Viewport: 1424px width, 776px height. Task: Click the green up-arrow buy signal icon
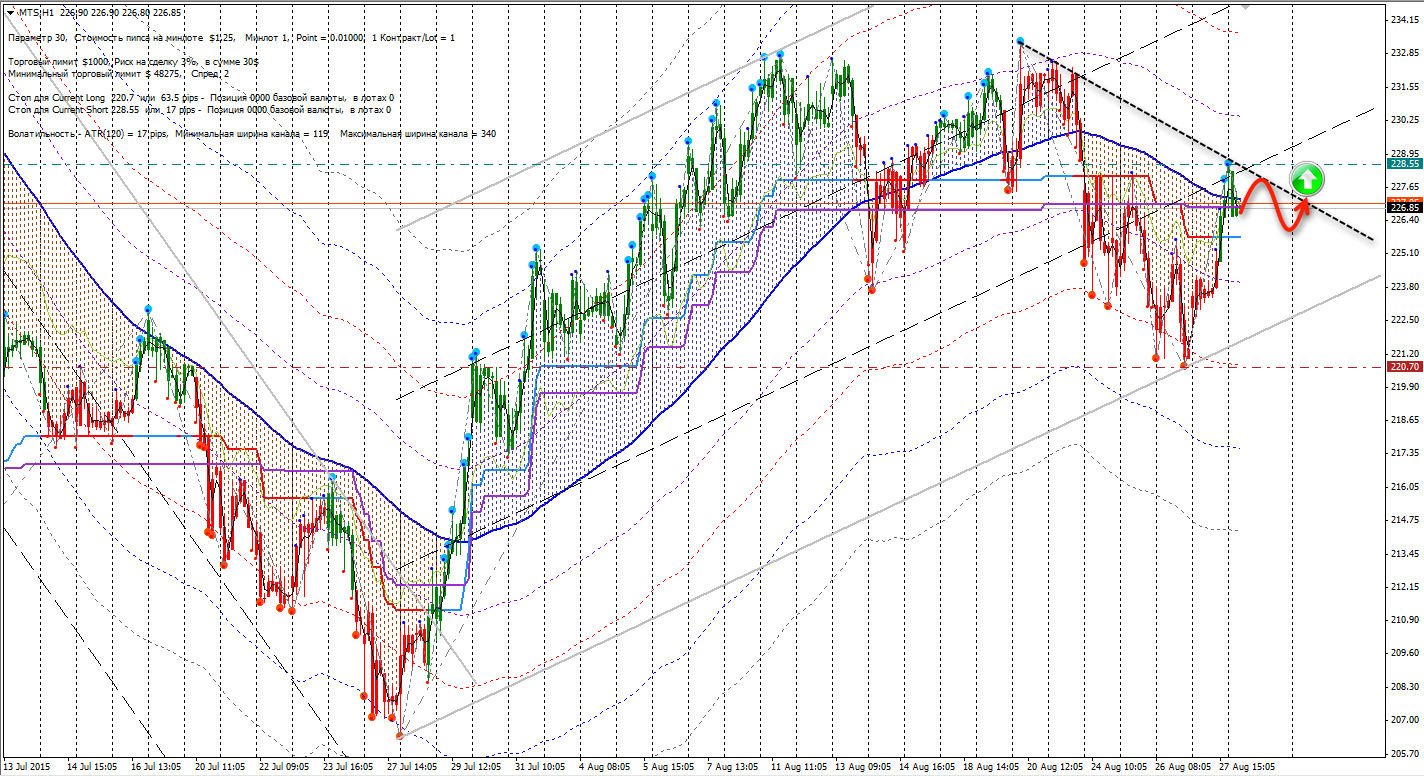[1307, 180]
